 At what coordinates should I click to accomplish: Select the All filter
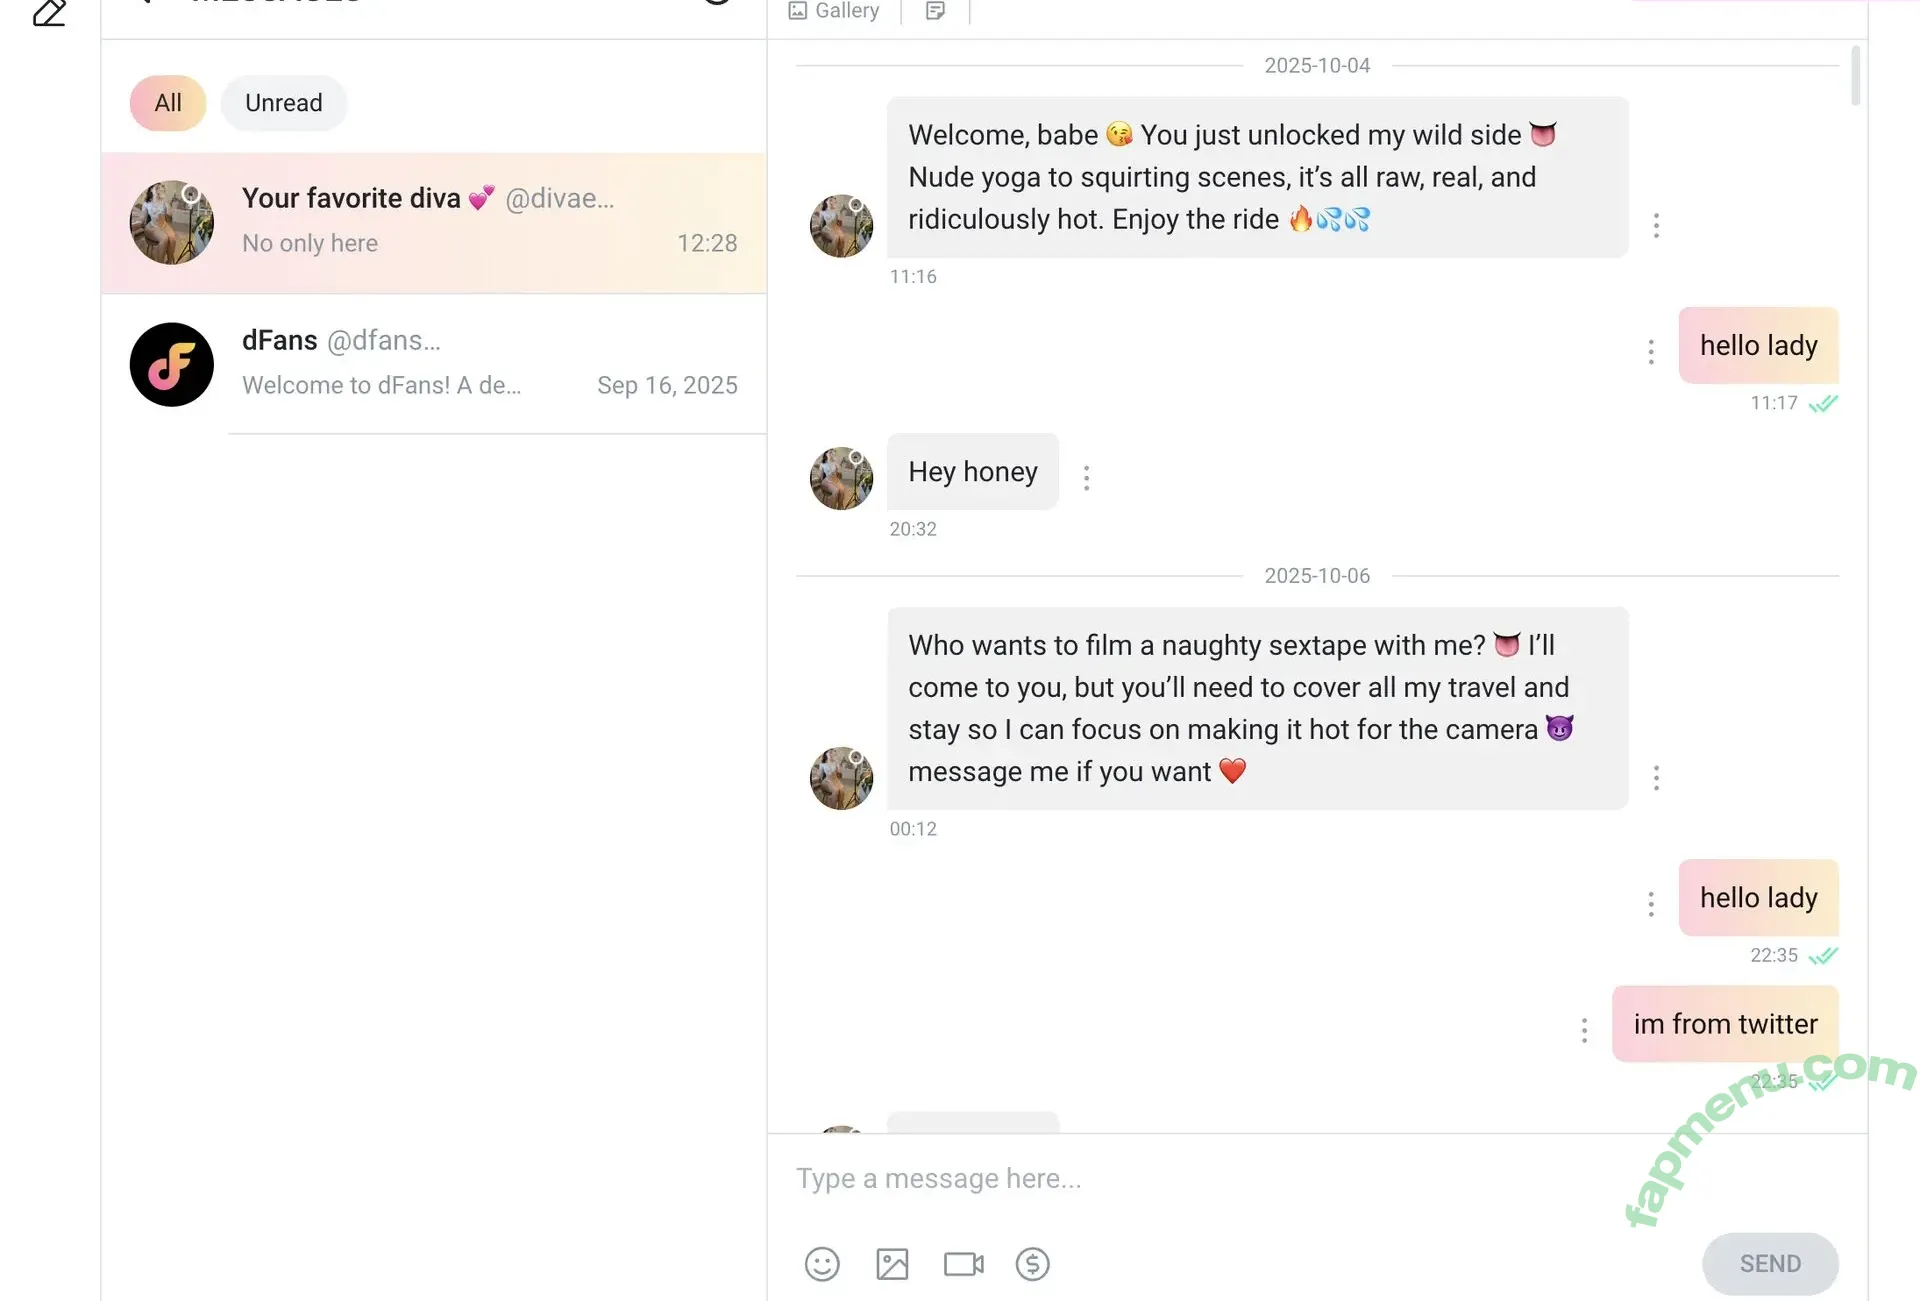[168, 103]
